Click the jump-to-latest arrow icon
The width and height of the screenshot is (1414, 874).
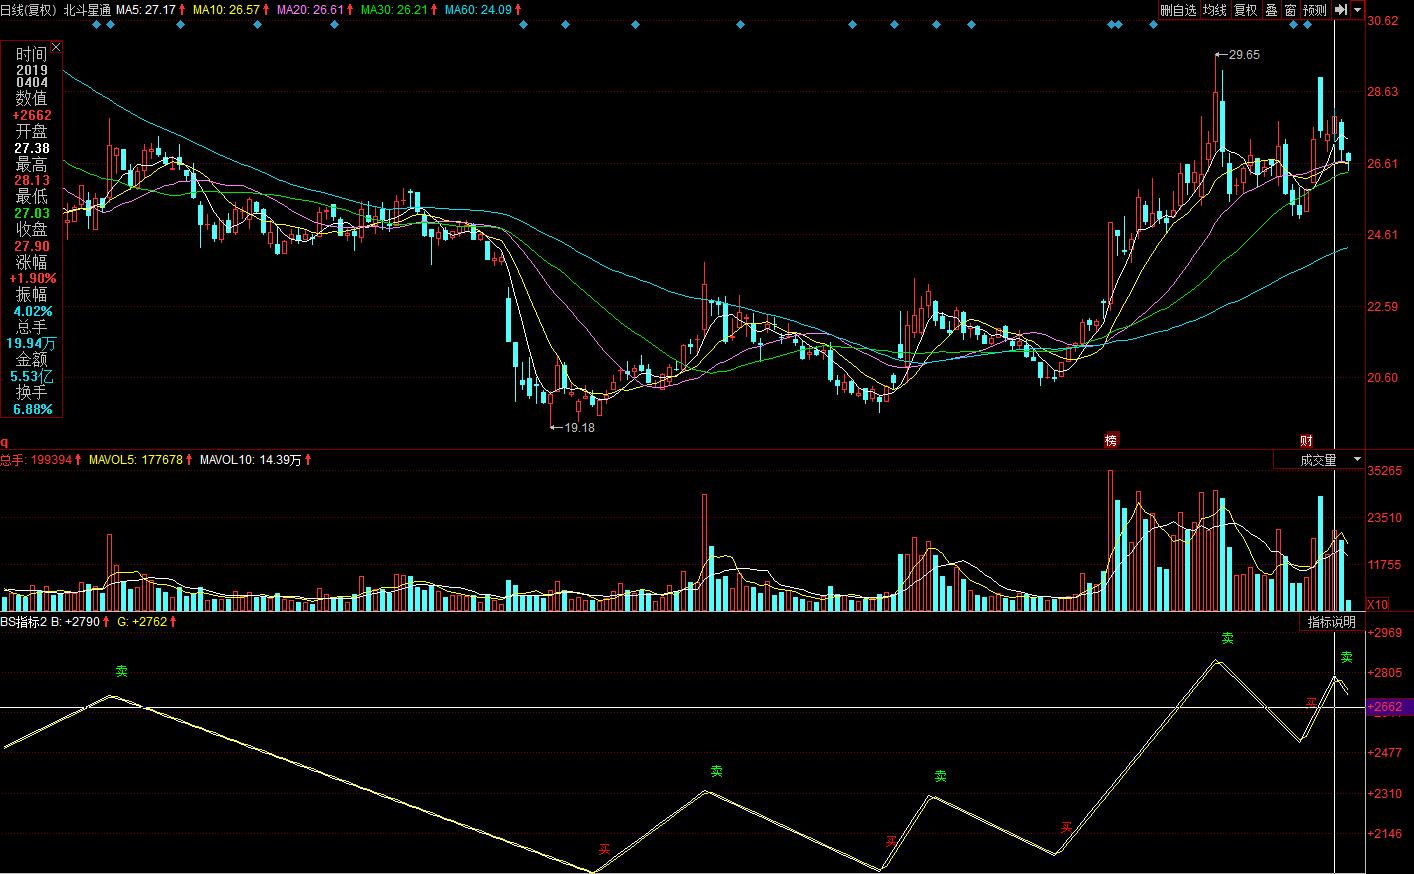[1341, 10]
